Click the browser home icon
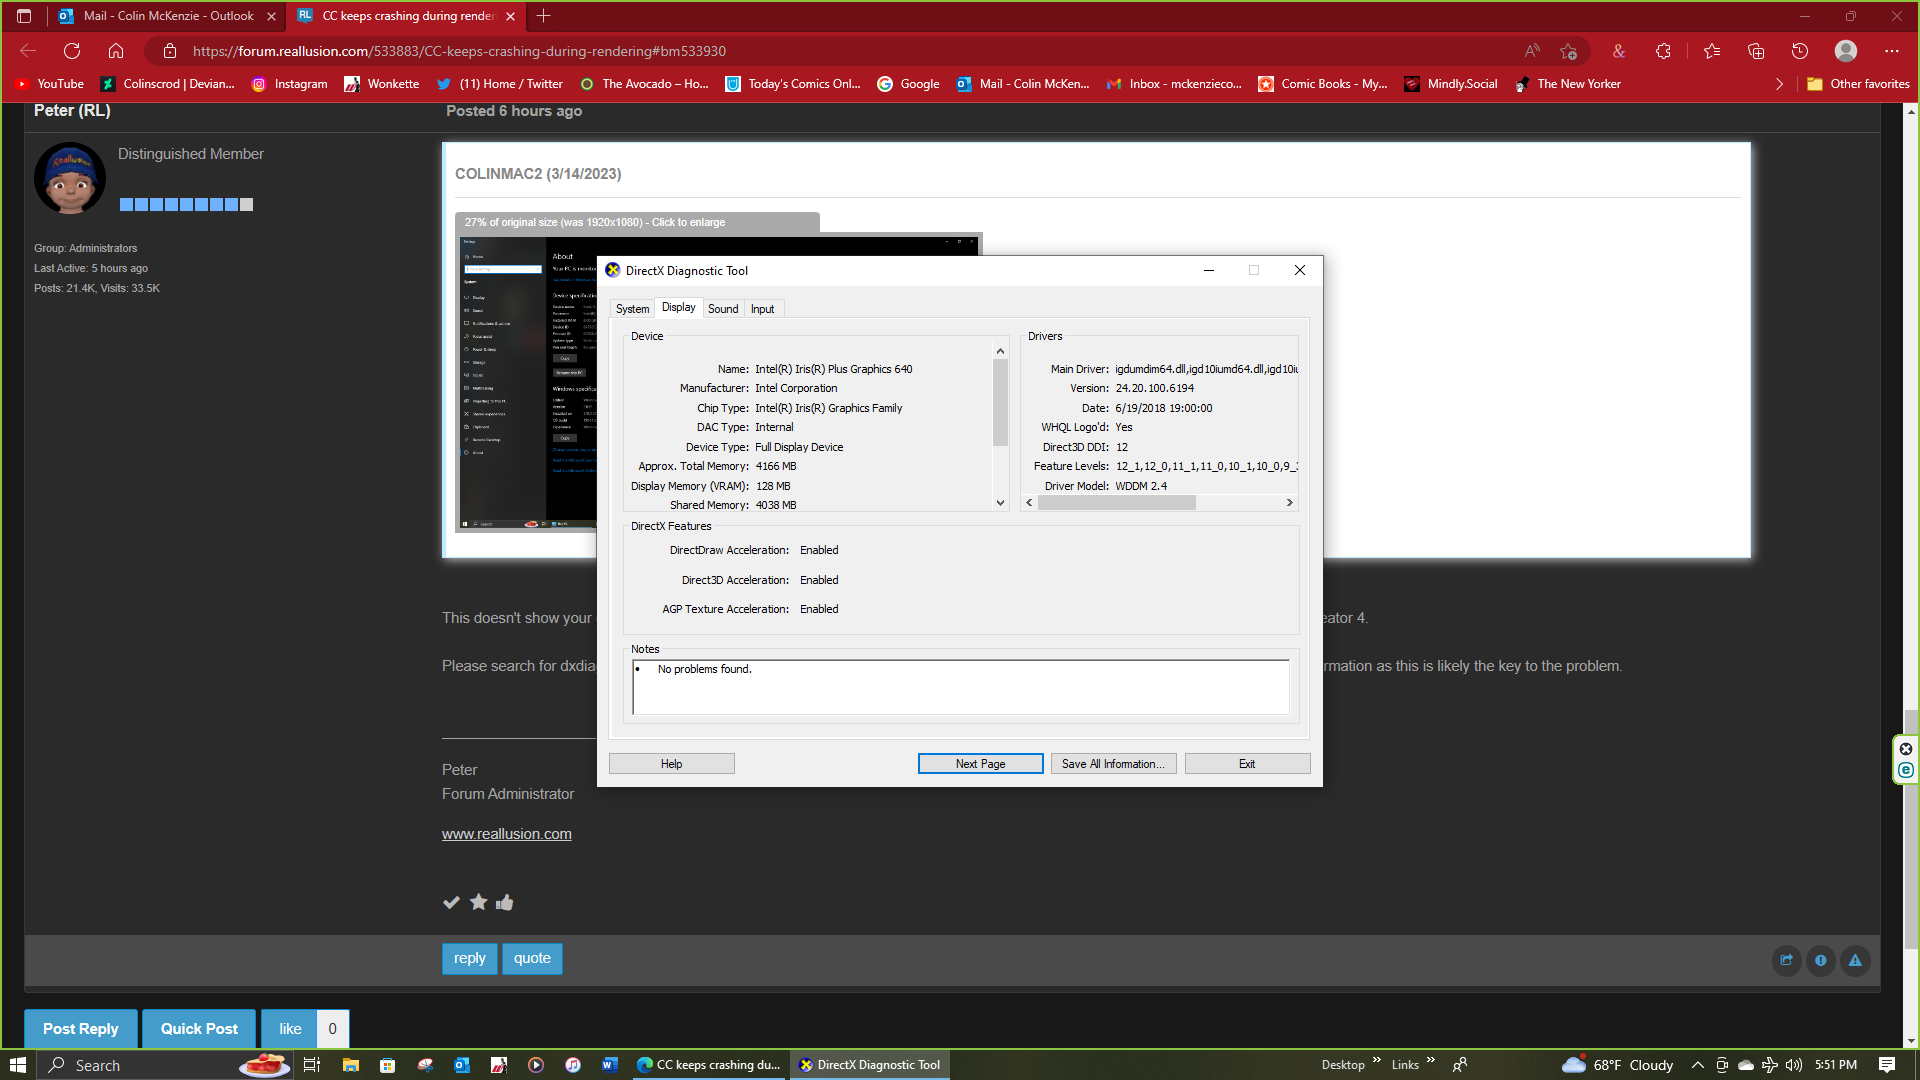The width and height of the screenshot is (1920, 1080). 116,51
